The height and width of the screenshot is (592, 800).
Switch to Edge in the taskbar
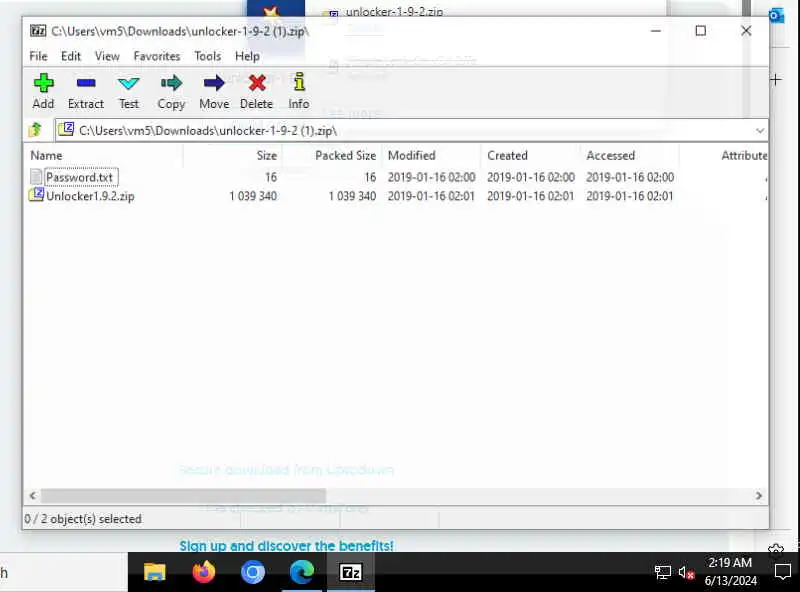coord(302,572)
